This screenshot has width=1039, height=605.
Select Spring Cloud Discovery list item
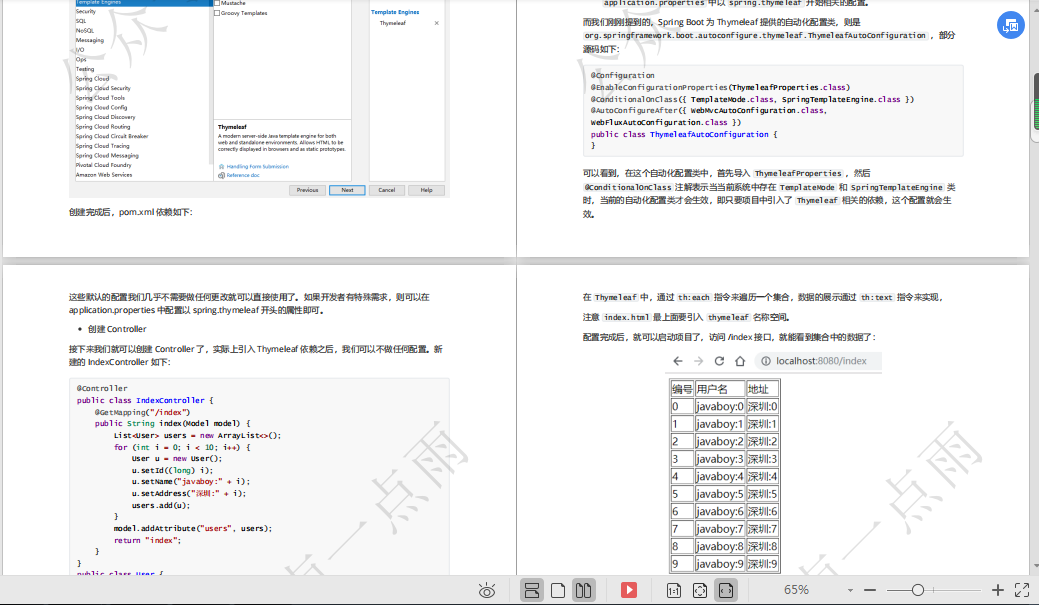105,117
